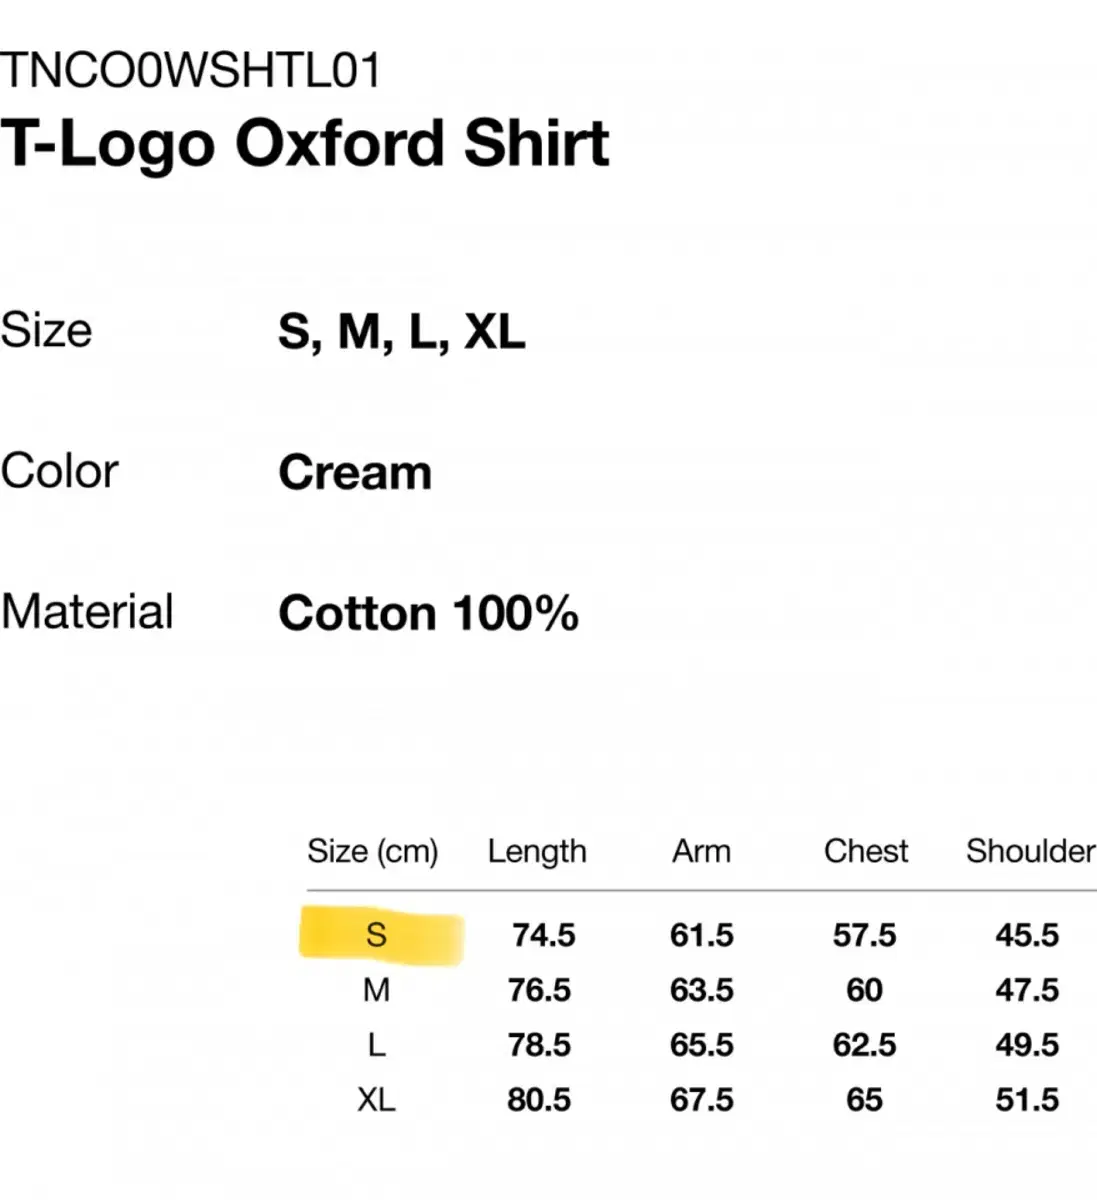Select the Length column header
The height and width of the screenshot is (1200, 1097).
pos(537,851)
